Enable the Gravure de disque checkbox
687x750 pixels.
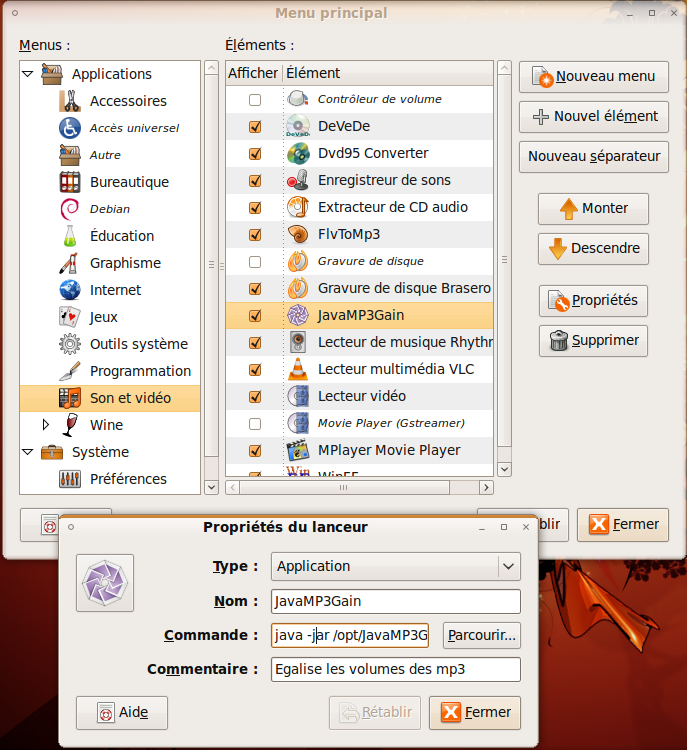(x=255, y=262)
